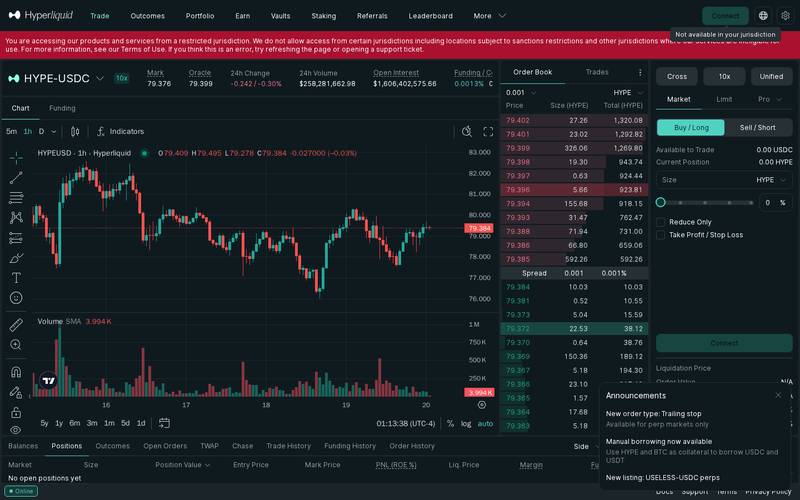Screen dimensions: 800x500
Task: Click the 79.372 bid price row
Action: [x=574, y=329]
